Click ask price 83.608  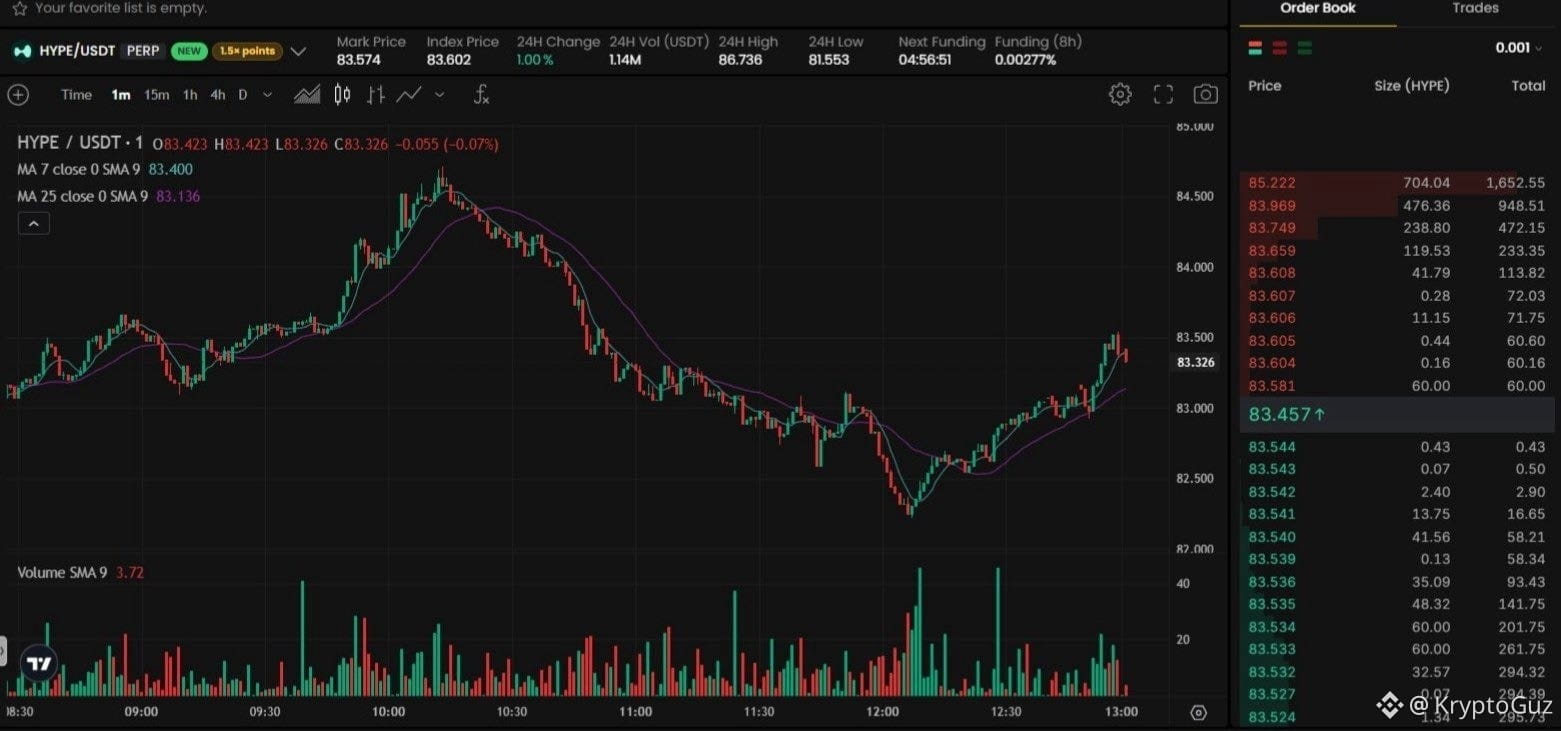(x=1272, y=273)
